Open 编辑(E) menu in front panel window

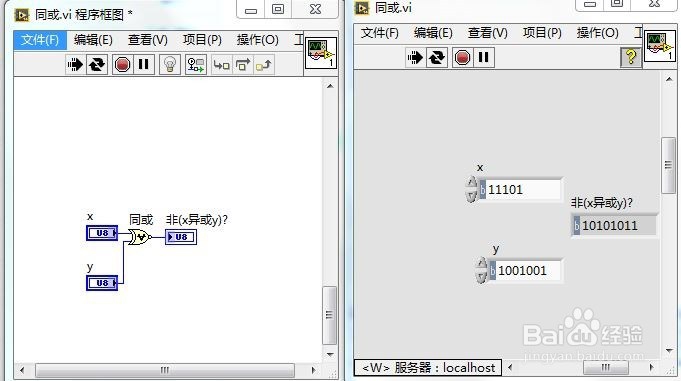[x=433, y=33]
